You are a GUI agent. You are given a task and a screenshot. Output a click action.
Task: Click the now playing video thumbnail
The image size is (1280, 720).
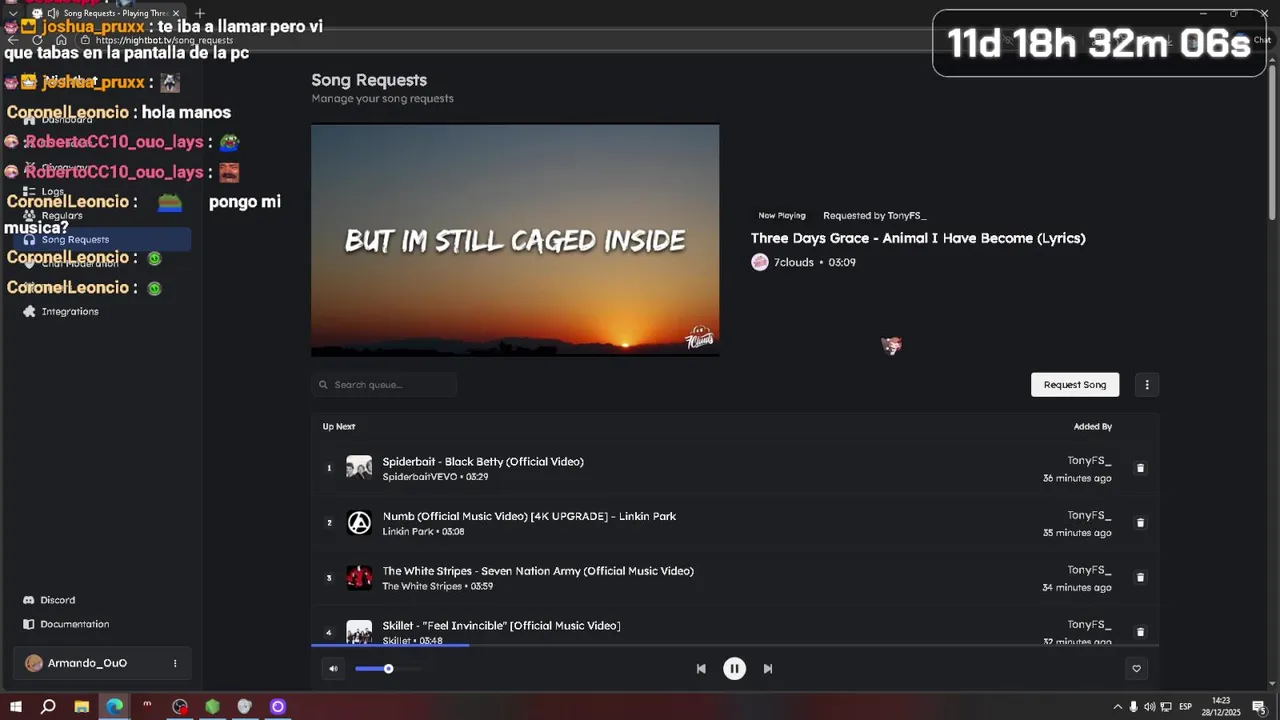(515, 240)
